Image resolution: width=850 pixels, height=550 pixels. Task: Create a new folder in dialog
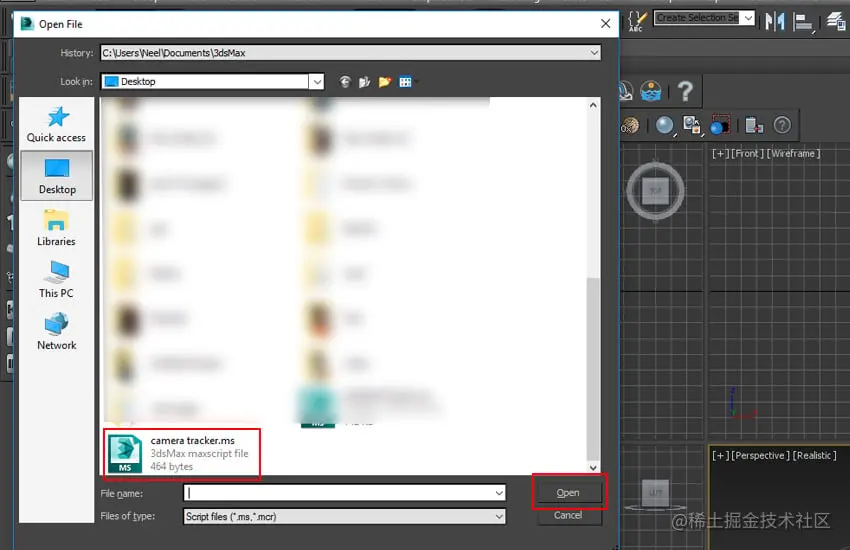click(384, 82)
